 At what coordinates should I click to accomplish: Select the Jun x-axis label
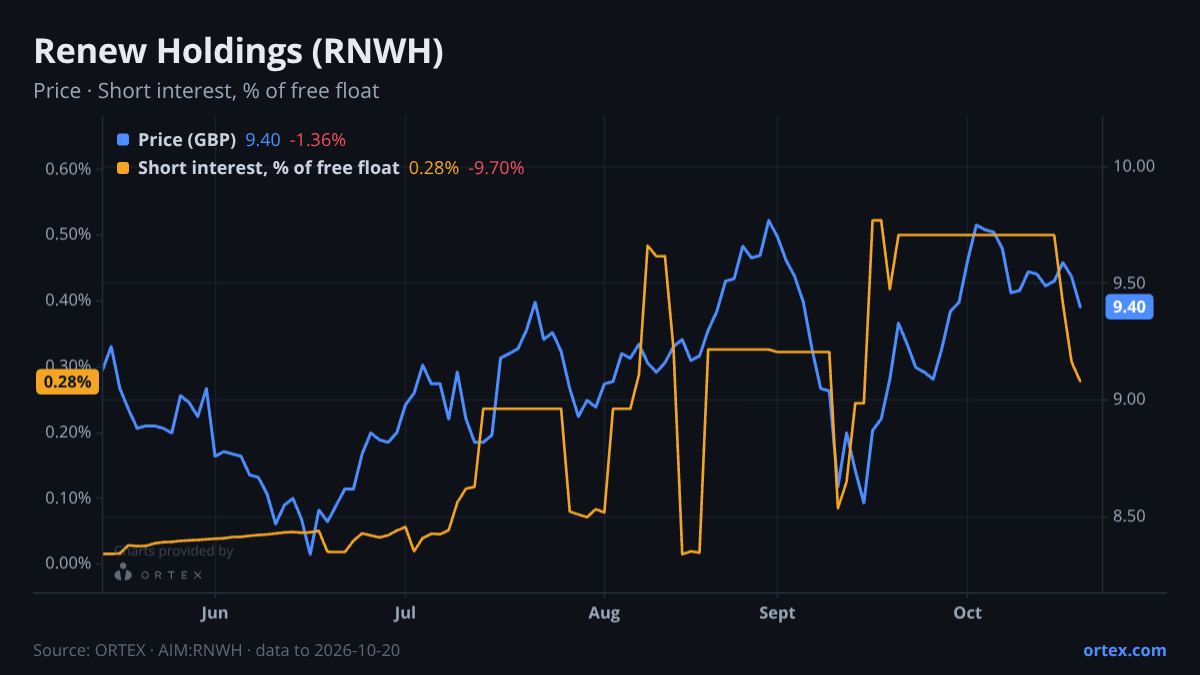(215, 613)
